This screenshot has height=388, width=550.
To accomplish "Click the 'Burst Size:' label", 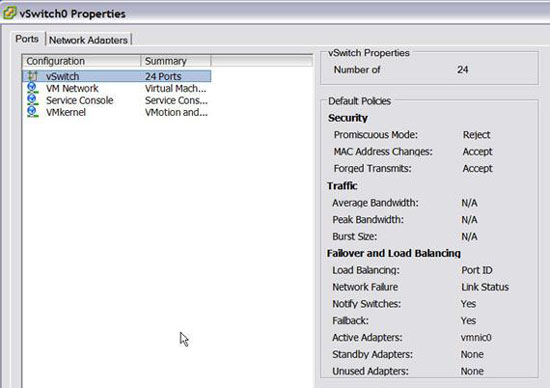I will 355,236.
